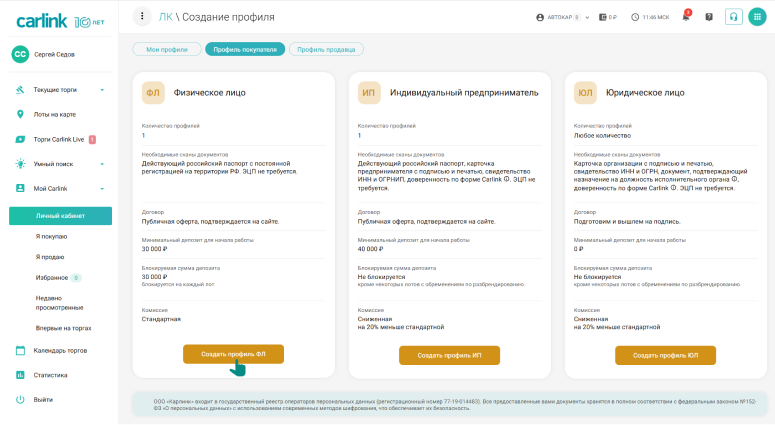Click the wallet balance icon
Viewport: 775px width, 425px height.
(x=603, y=17)
